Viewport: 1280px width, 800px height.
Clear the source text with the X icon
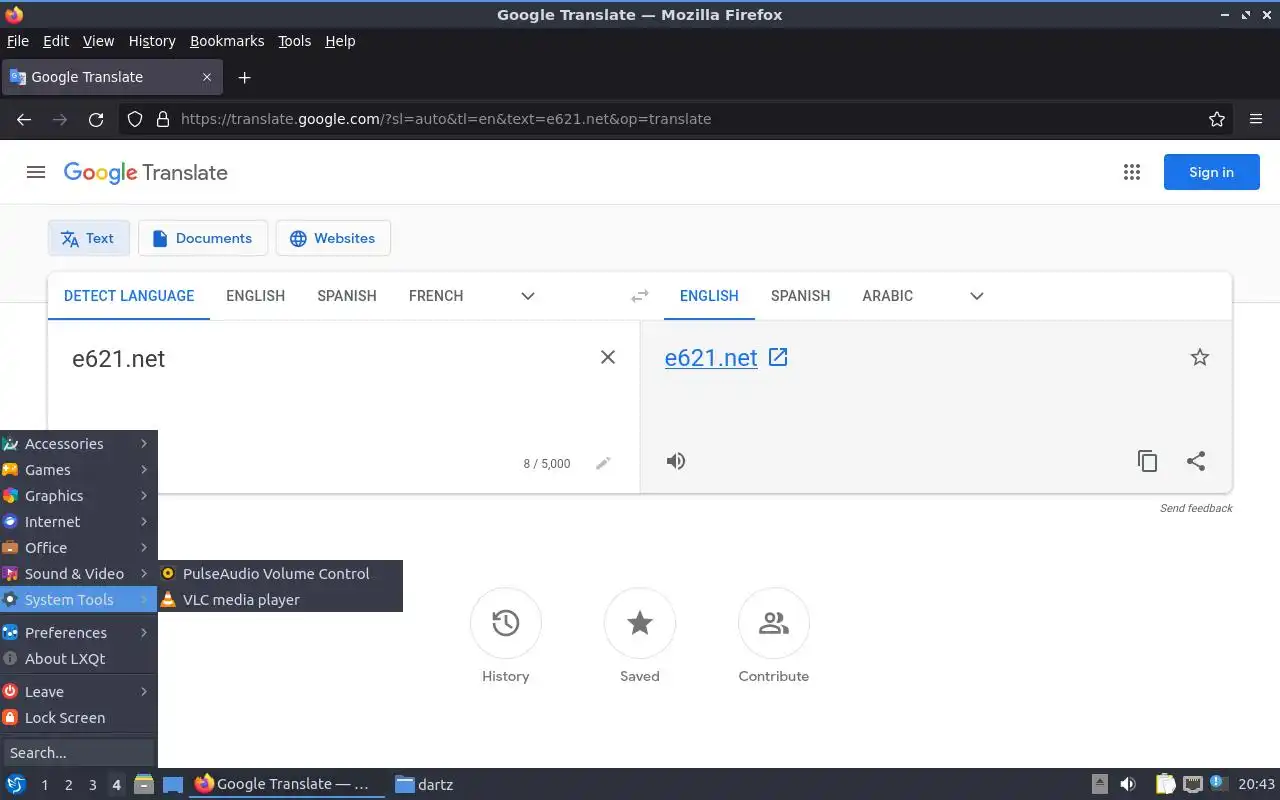click(607, 357)
